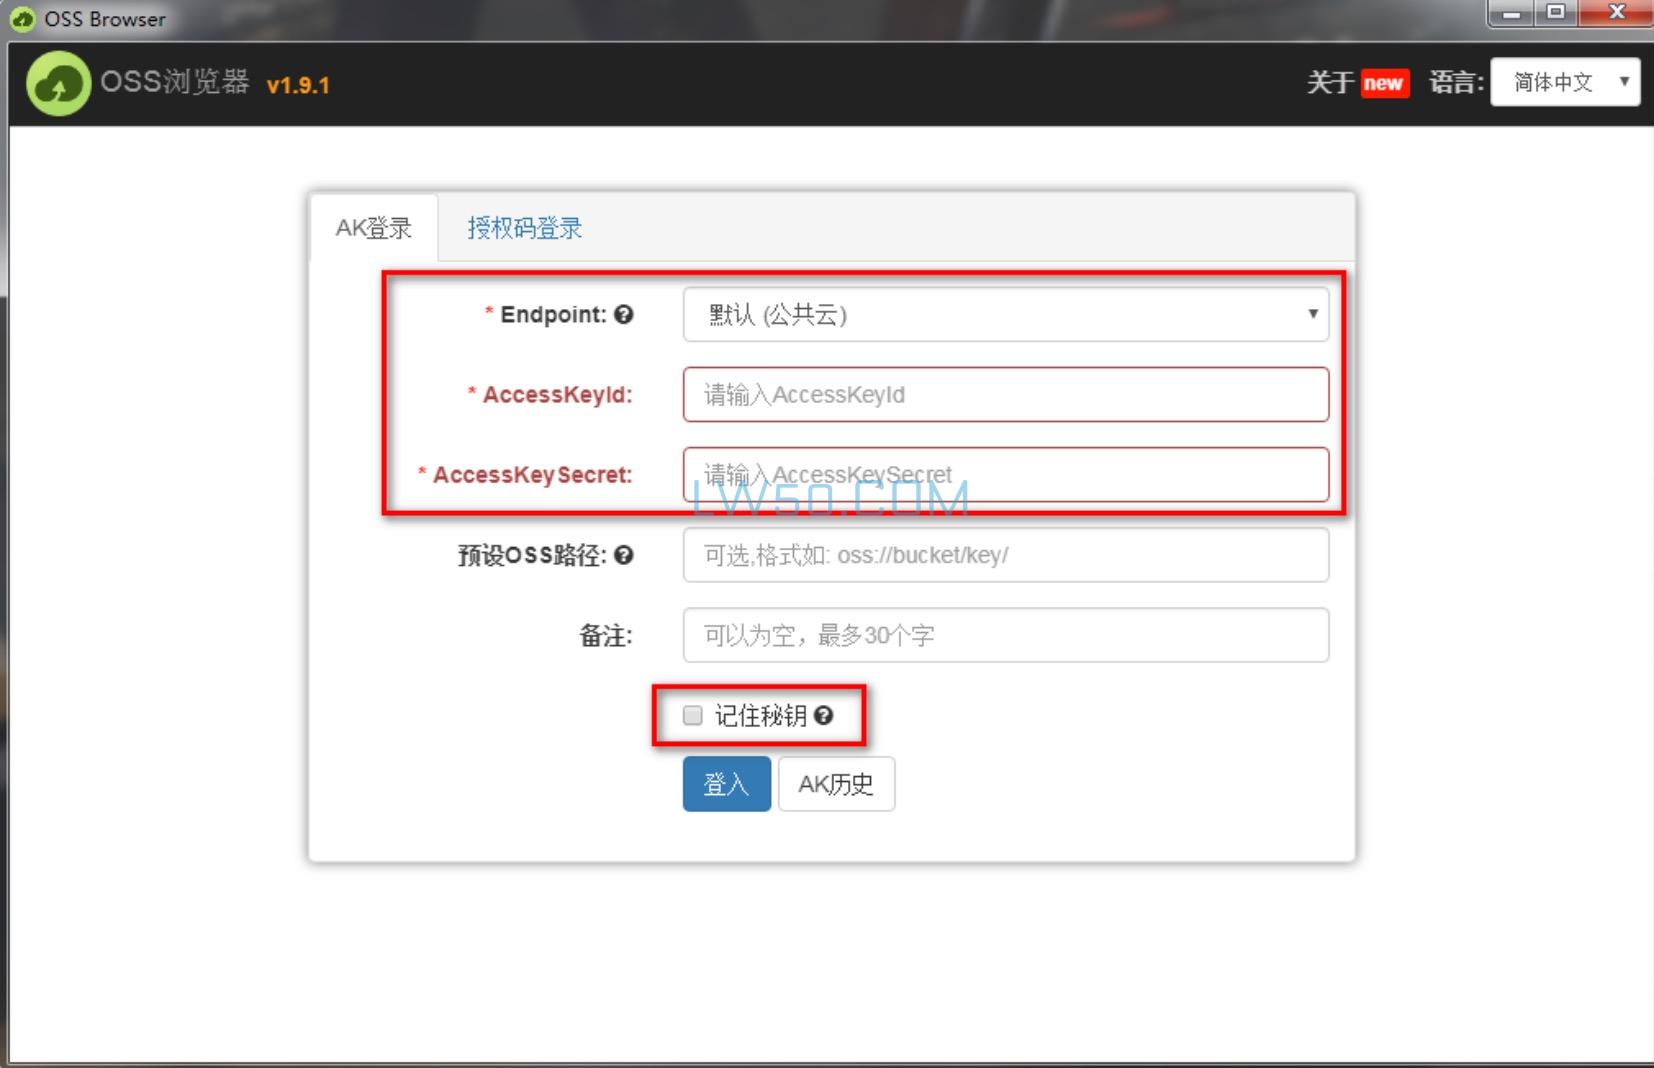1654x1068 pixels.
Task: Enable the 记住秘钥 checkbox
Action: (x=693, y=715)
